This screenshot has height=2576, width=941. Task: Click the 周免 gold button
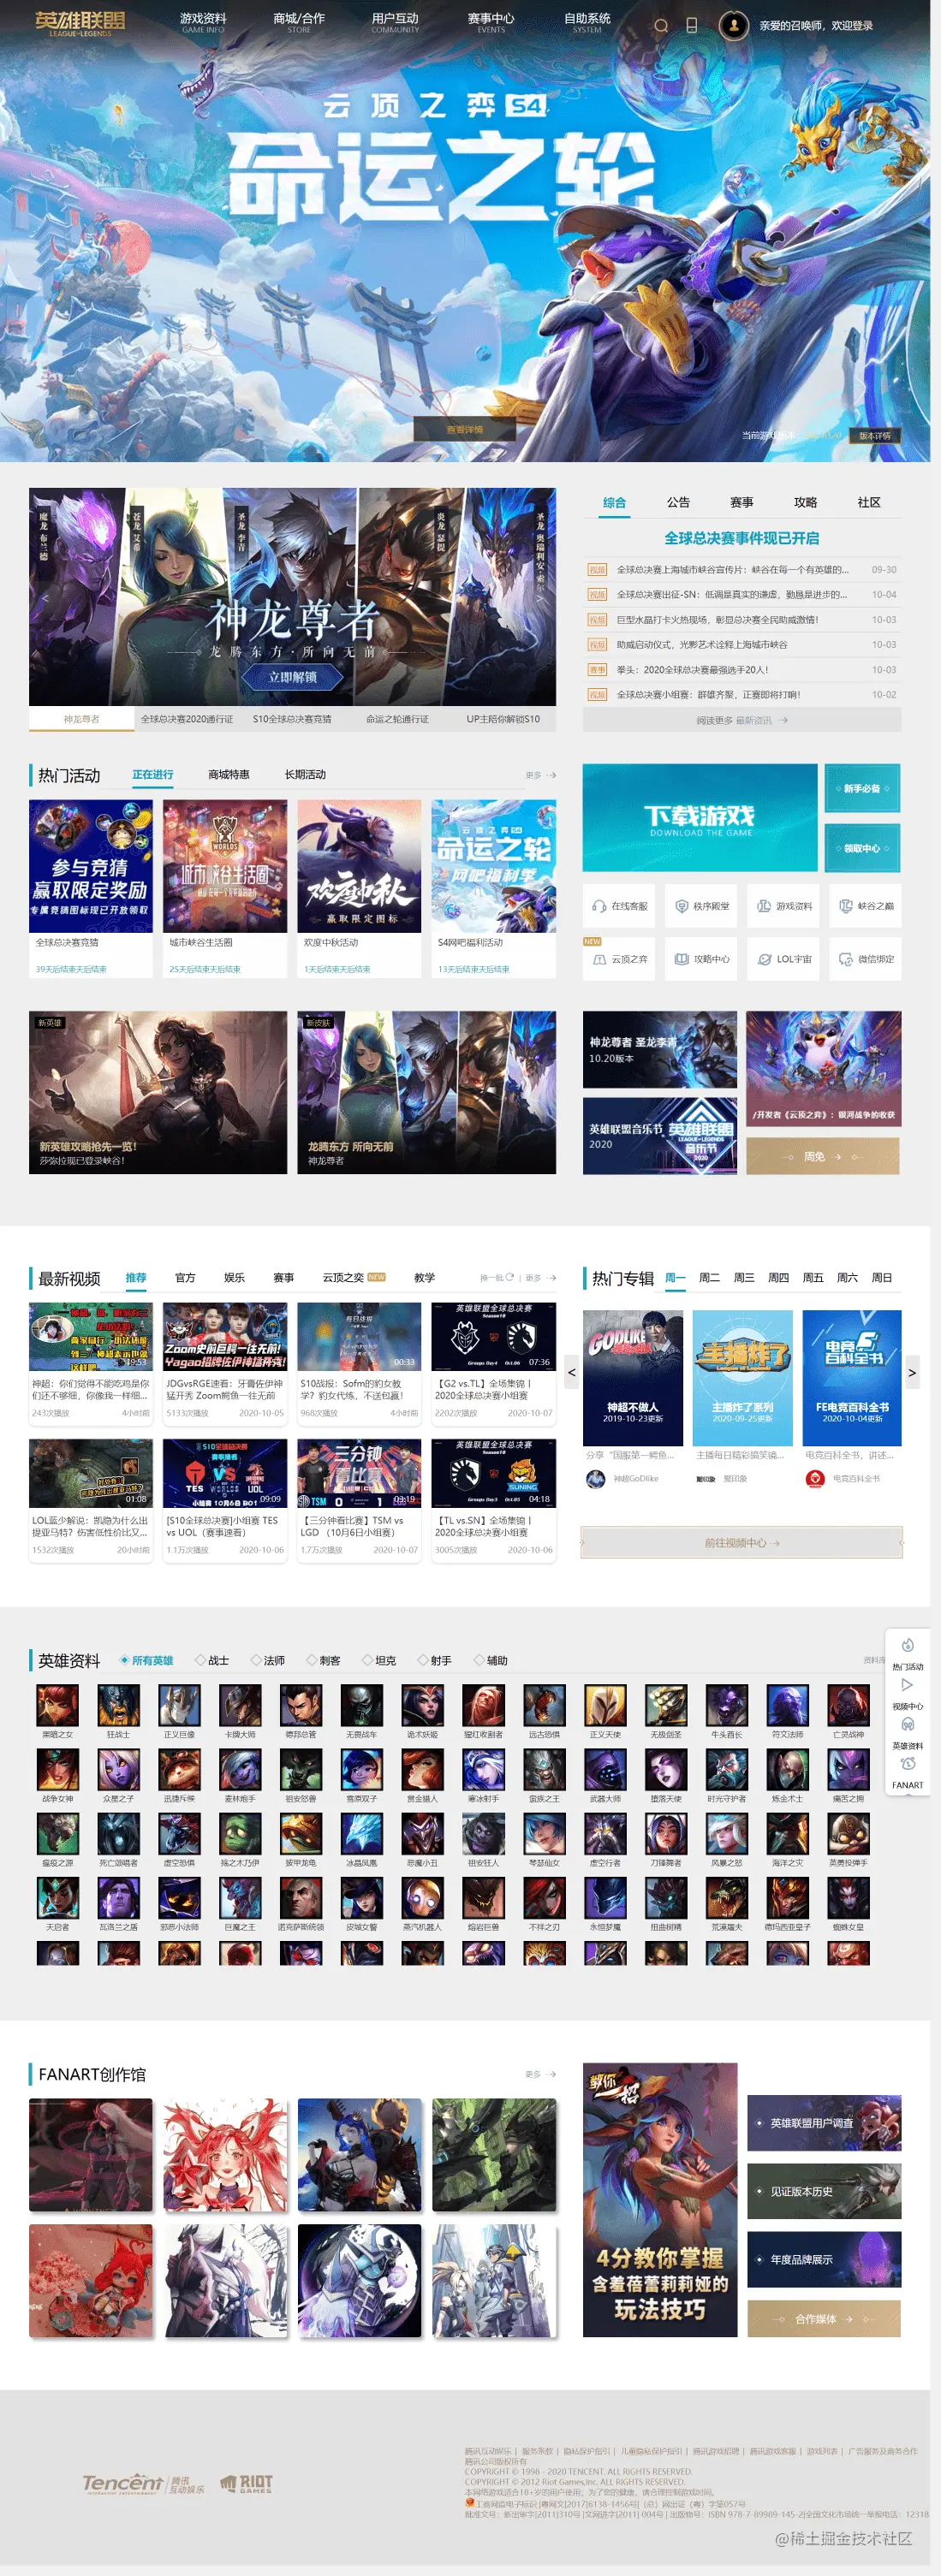[824, 1156]
